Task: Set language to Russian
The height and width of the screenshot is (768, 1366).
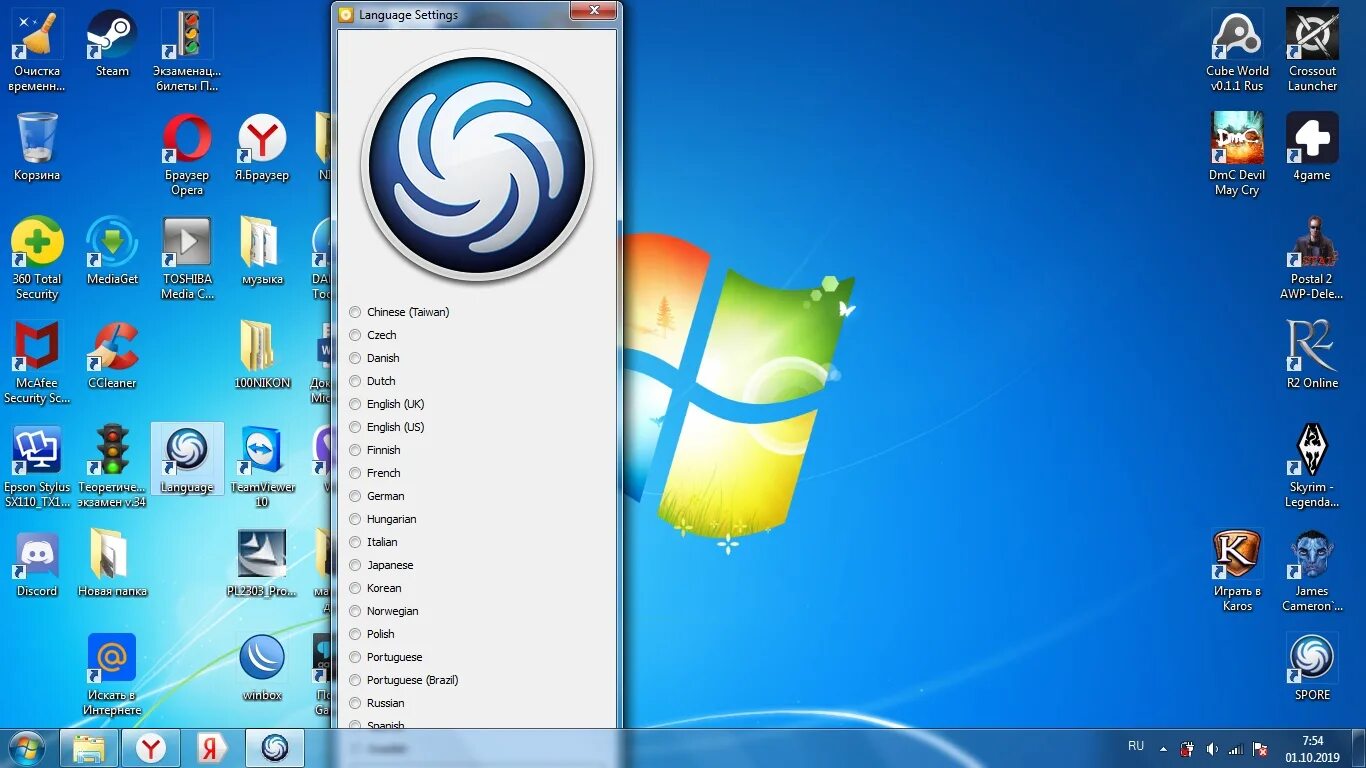Action: click(377, 703)
